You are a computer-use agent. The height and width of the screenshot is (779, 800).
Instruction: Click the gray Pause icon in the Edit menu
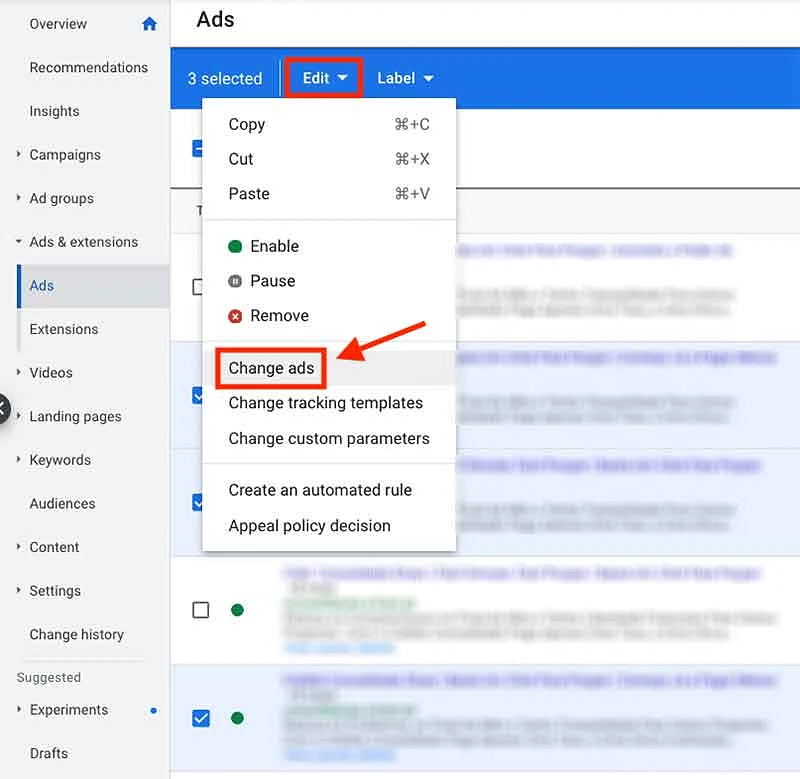pyautogui.click(x=235, y=281)
